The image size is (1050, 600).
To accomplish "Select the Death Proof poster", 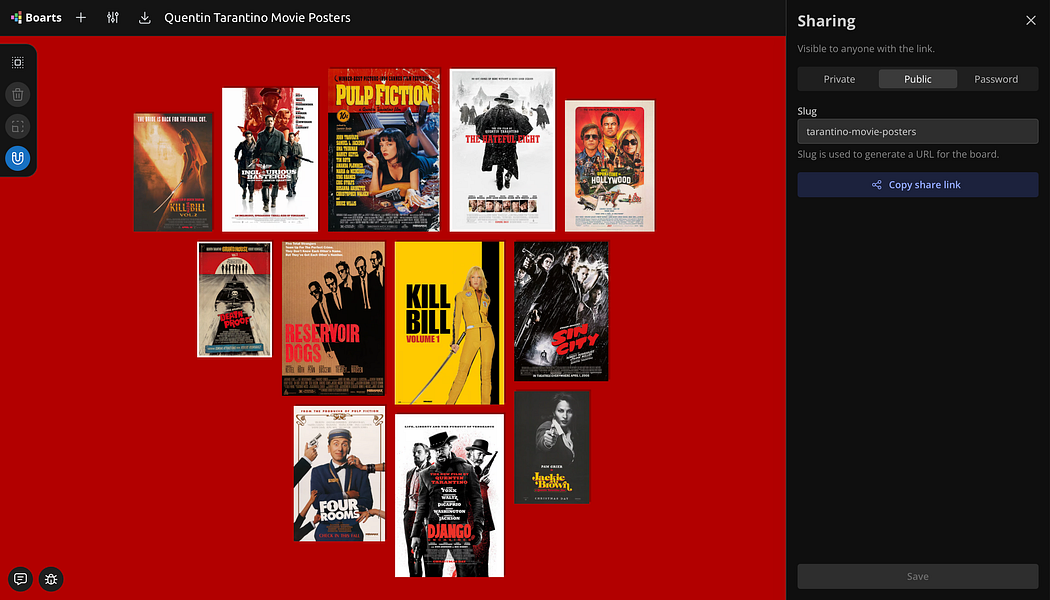I will point(234,299).
